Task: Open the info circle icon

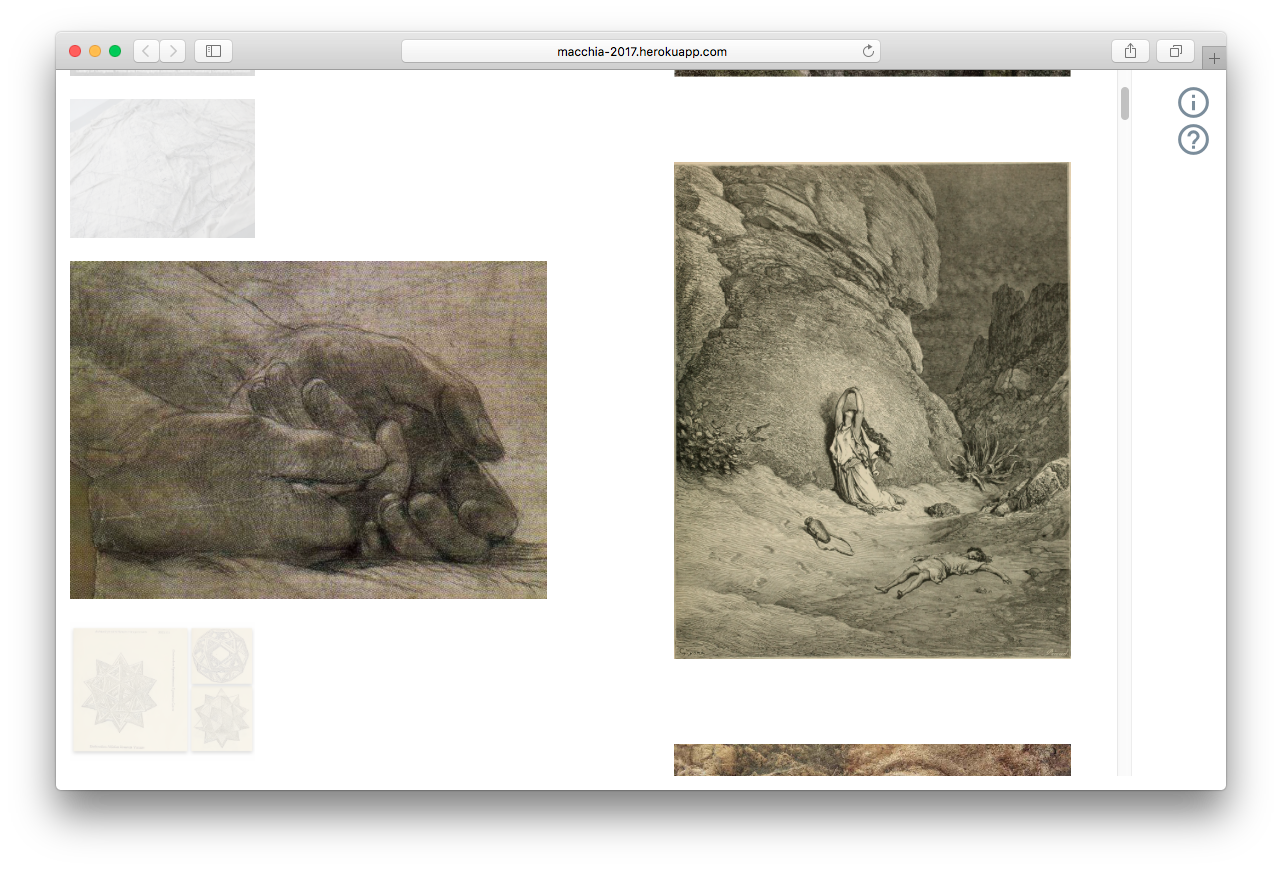Action: (x=1193, y=102)
